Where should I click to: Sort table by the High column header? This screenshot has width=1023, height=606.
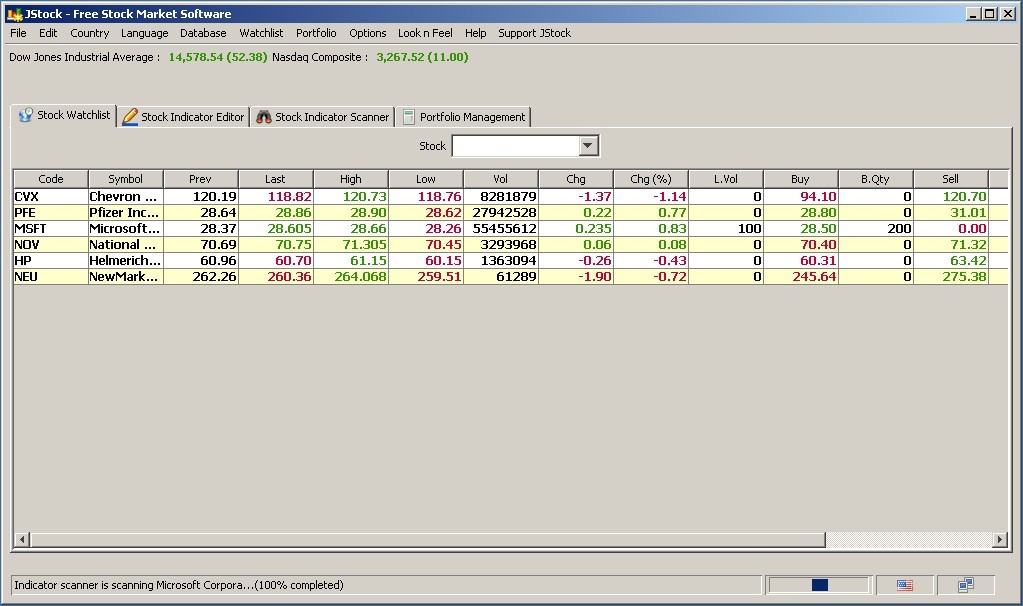pos(350,179)
